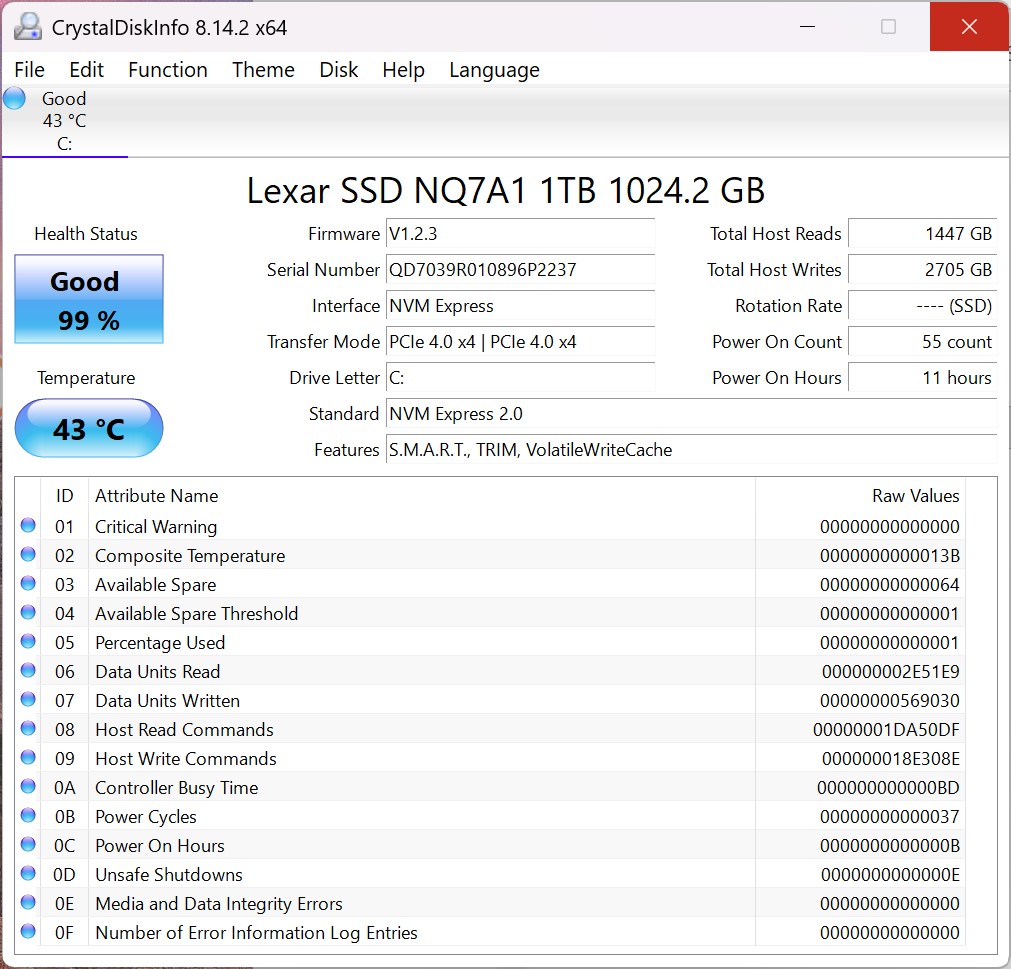The width and height of the screenshot is (1011, 969).
Task: Click the status orb beside Power Cycles
Action: [x=28, y=816]
